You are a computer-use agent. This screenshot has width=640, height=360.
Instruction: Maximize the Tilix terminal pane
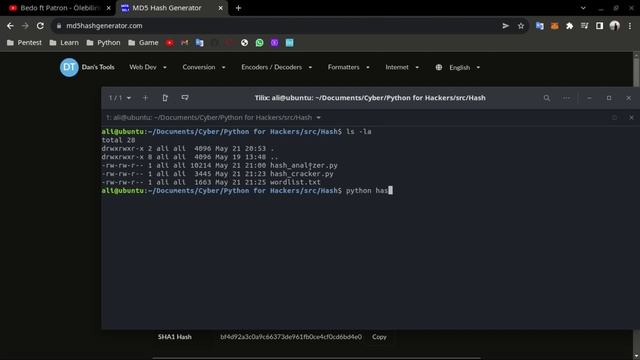614,118
